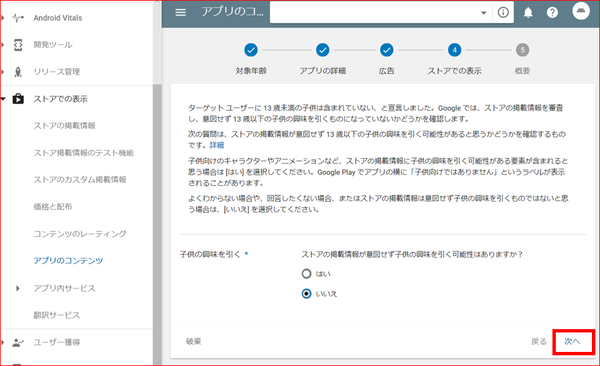Screen dimensions: 600x366
Task: Select the はい radio button
Action: (x=306, y=274)
